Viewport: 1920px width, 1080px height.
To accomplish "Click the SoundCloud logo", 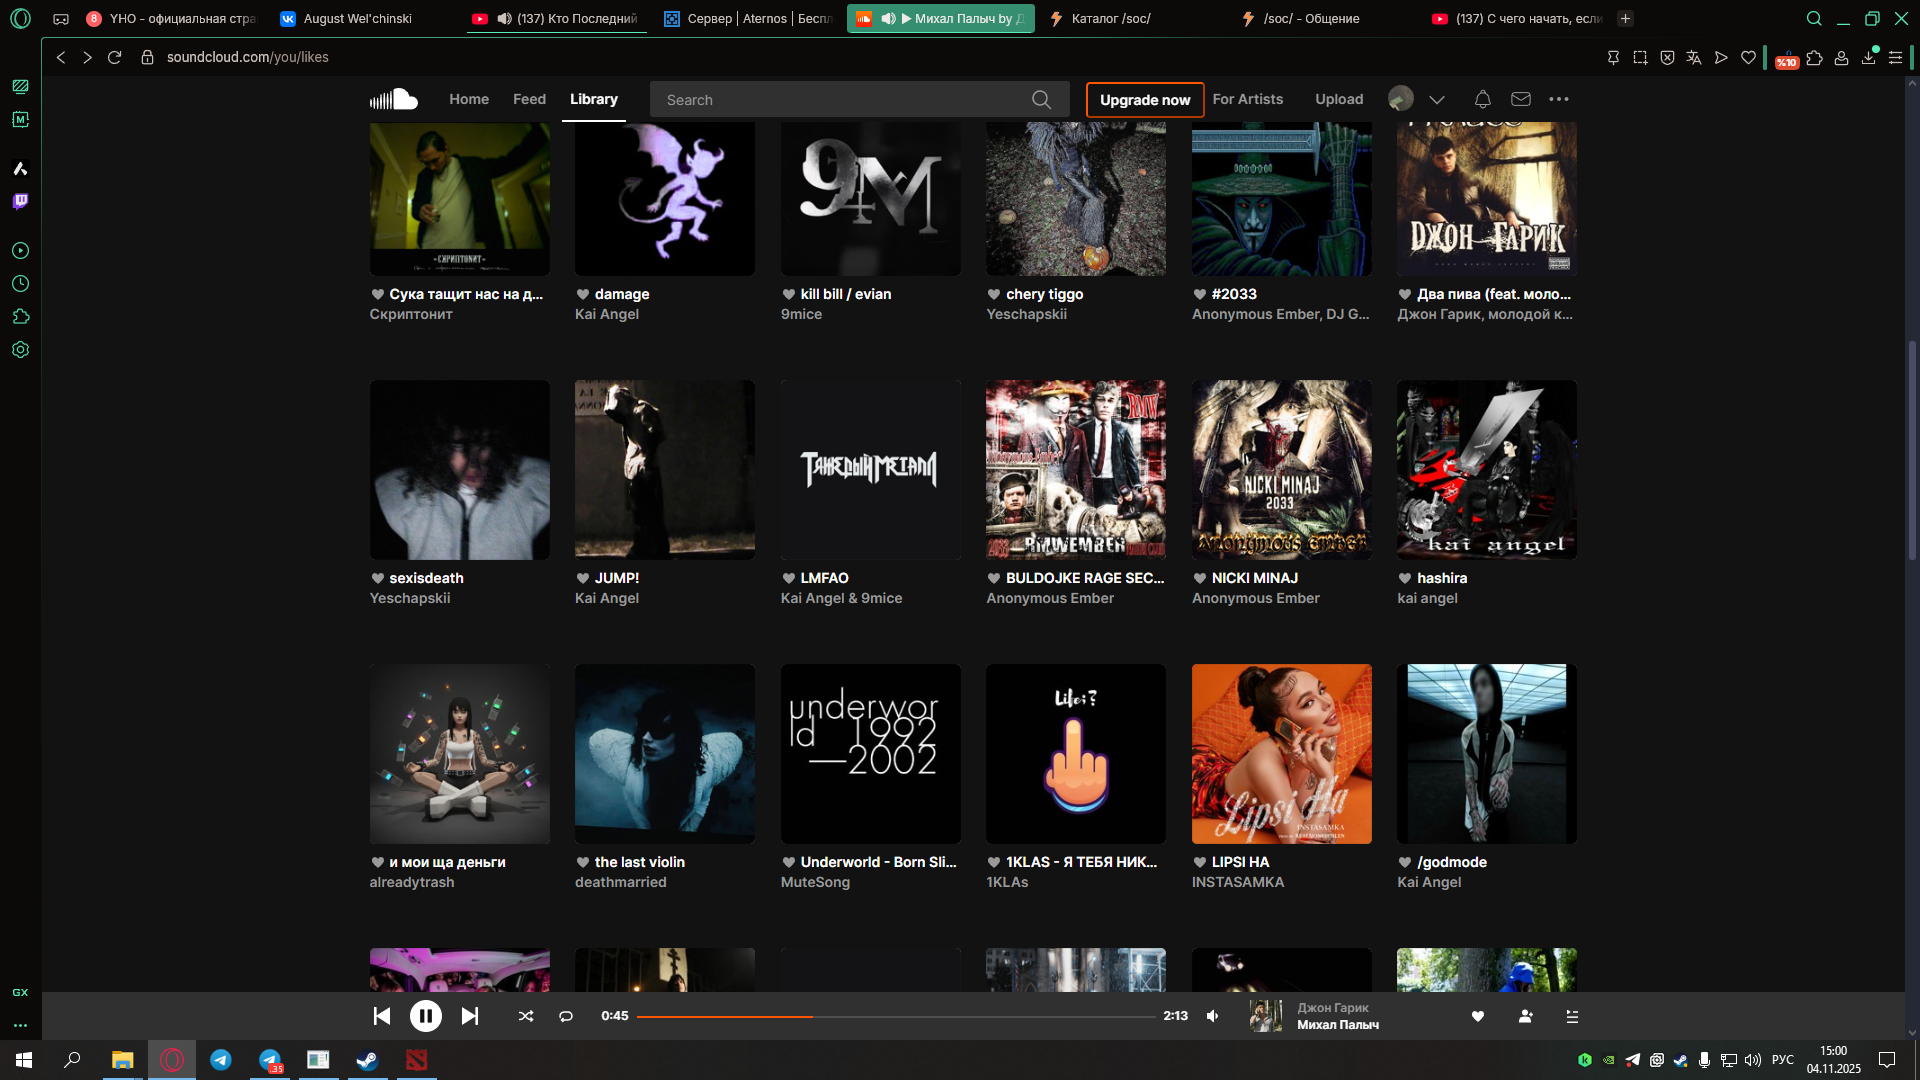I will [x=394, y=99].
